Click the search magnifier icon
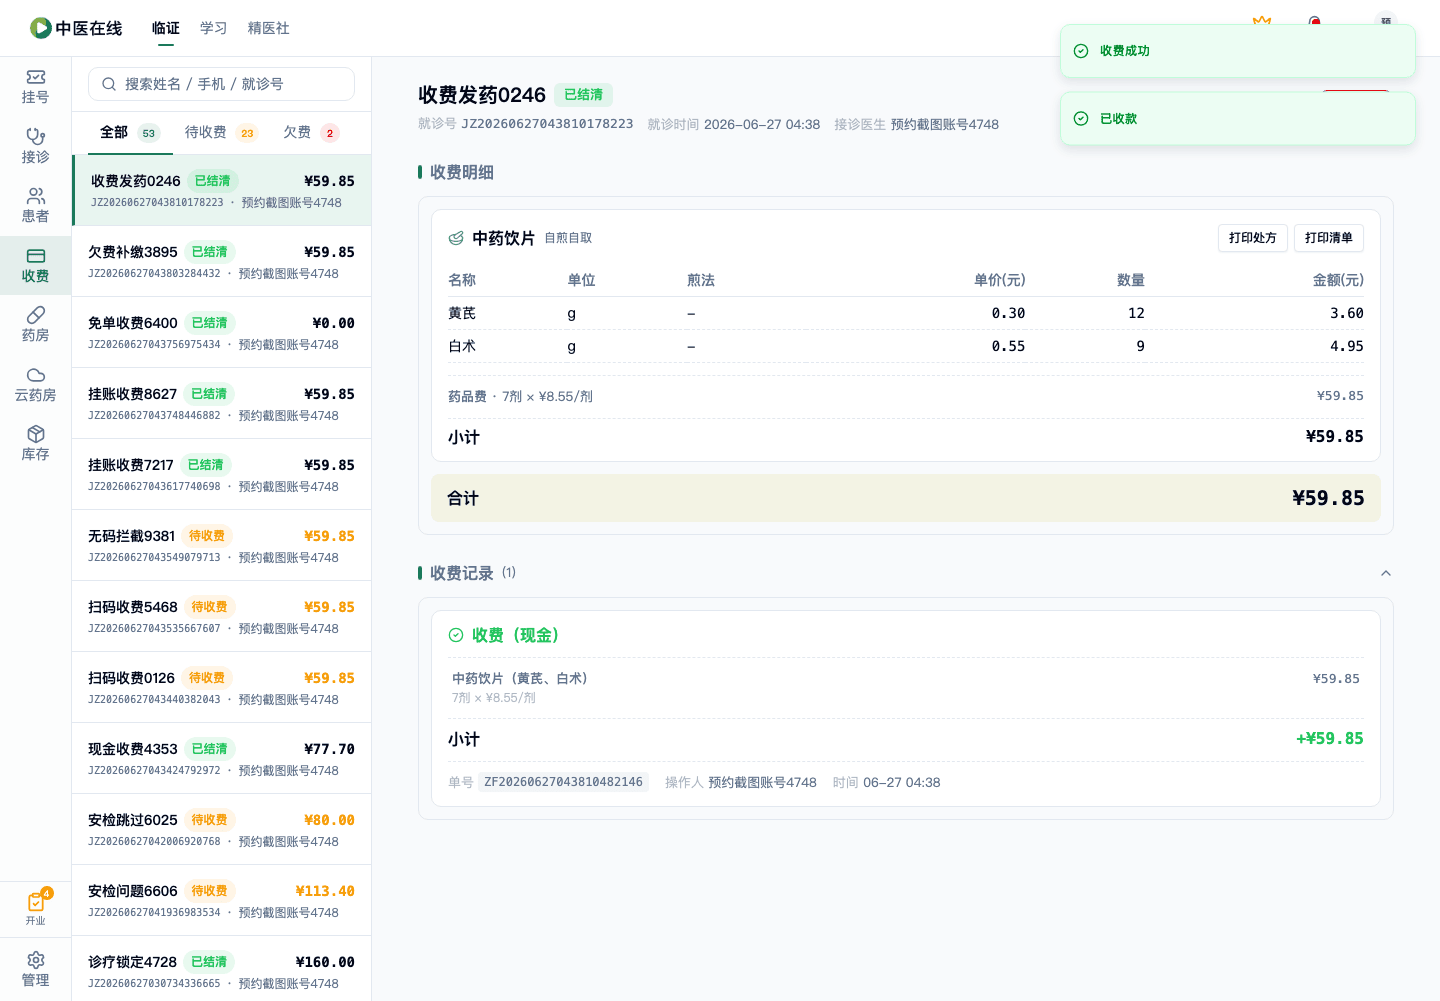 (x=109, y=84)
